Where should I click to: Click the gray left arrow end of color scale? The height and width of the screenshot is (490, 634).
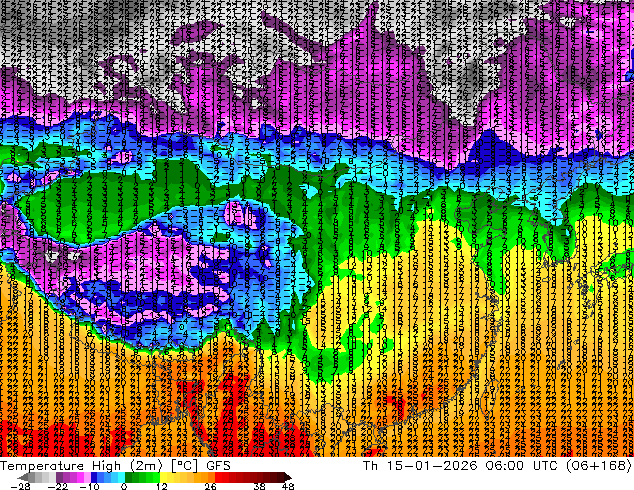[x=23, y=477]
